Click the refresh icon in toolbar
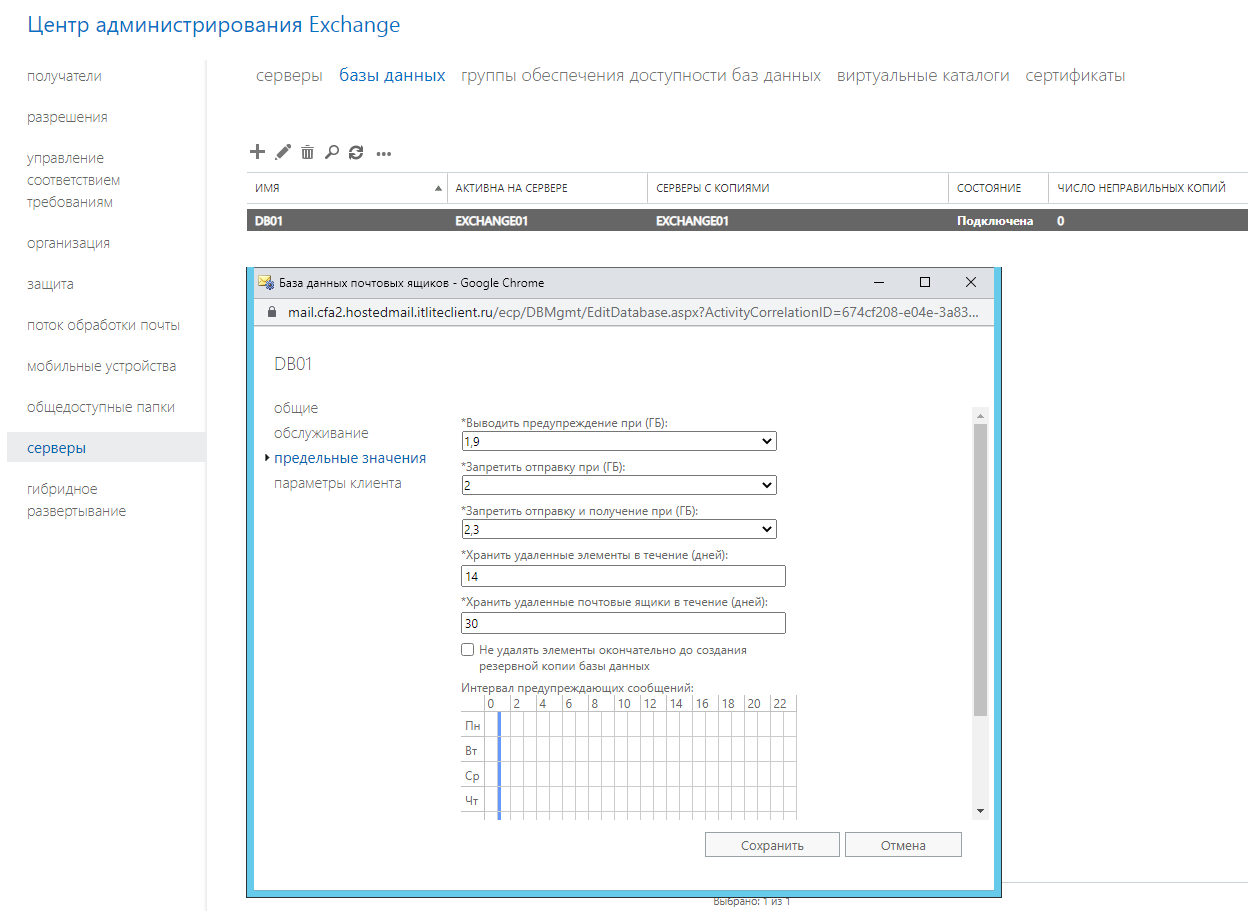Viewport: 1248px width, 913px height. (356, 152)
